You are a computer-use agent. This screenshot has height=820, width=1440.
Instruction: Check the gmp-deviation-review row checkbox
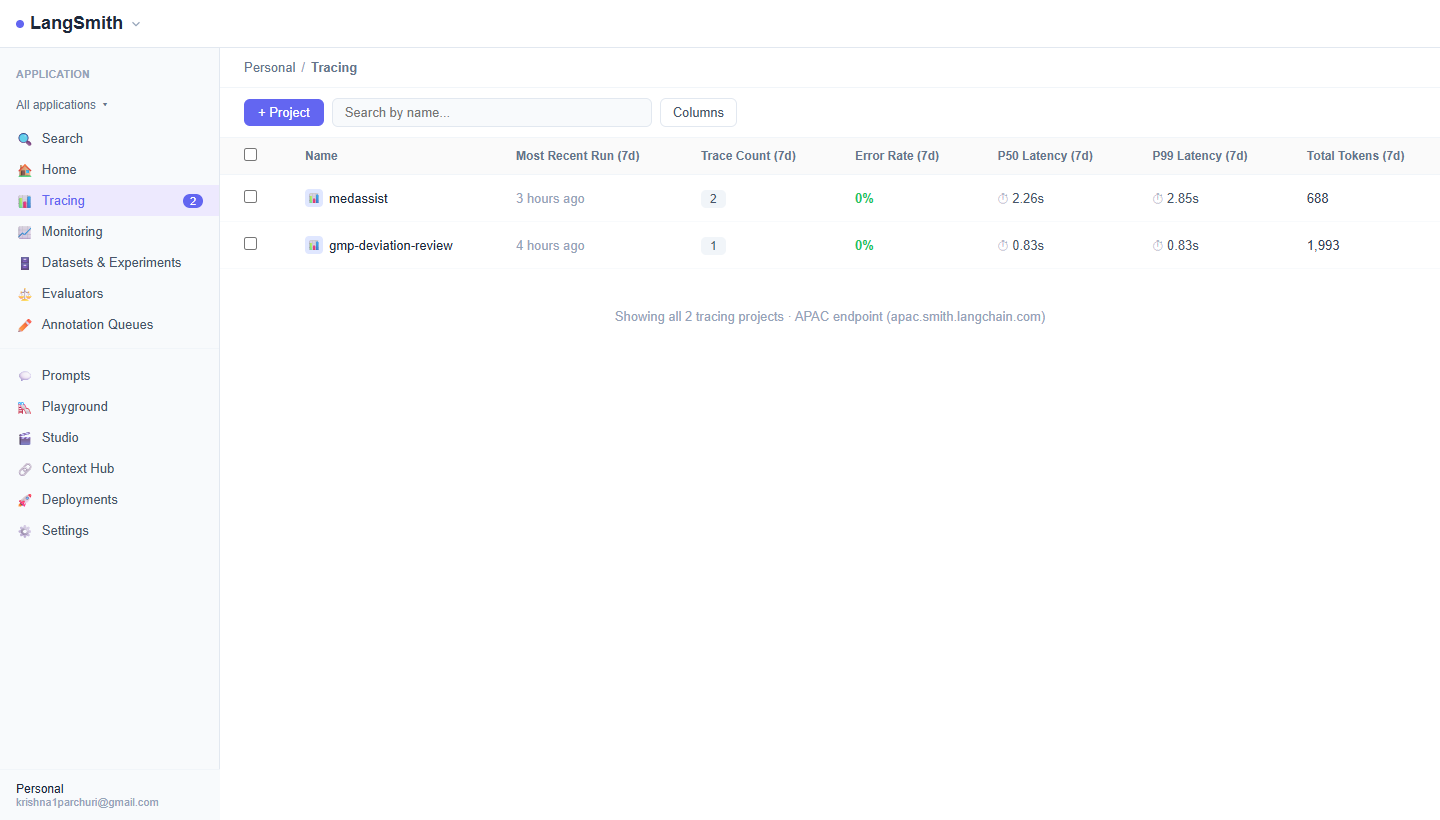(x=251, y=244)
